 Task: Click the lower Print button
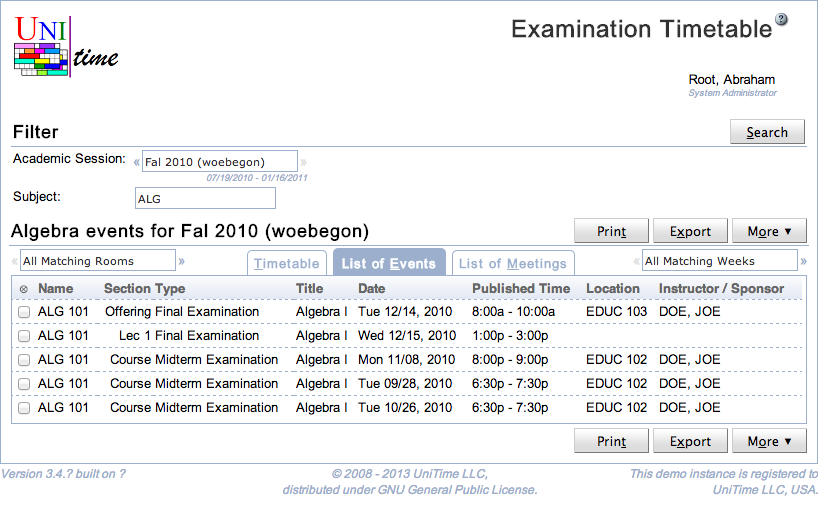click(611, 441)
